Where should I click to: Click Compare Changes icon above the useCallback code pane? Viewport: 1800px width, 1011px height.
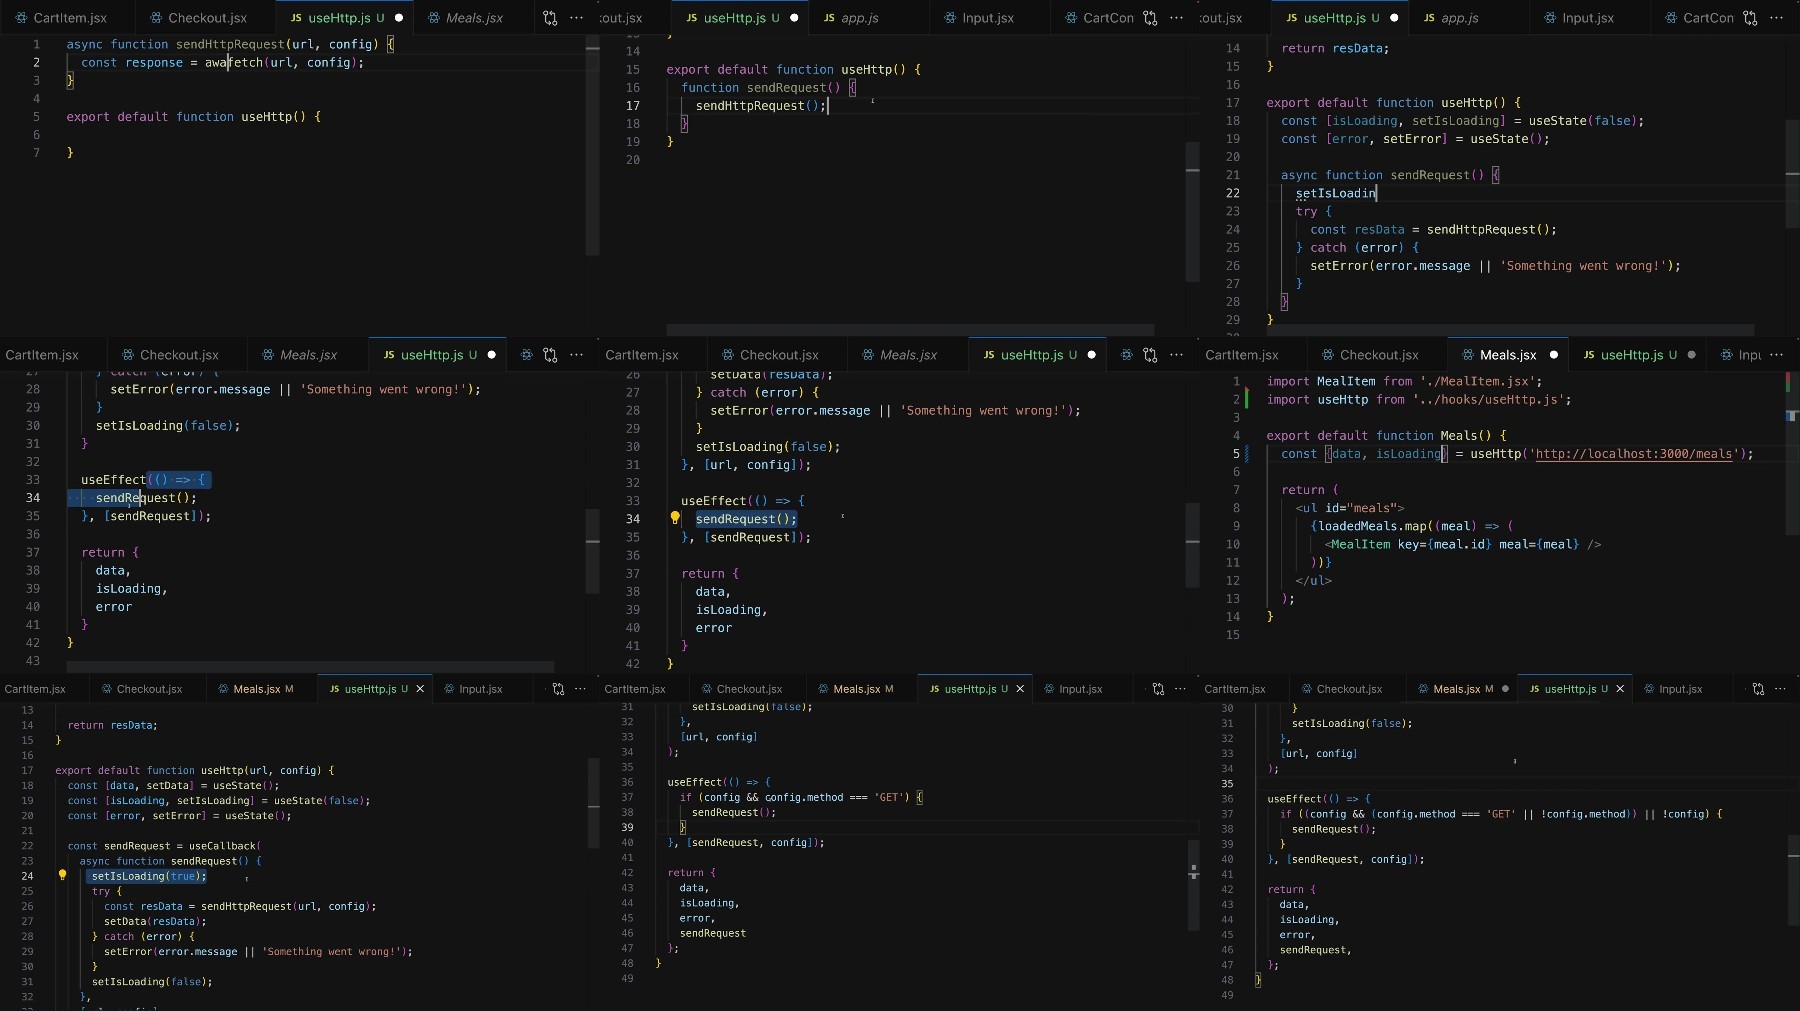pos(558,689)
